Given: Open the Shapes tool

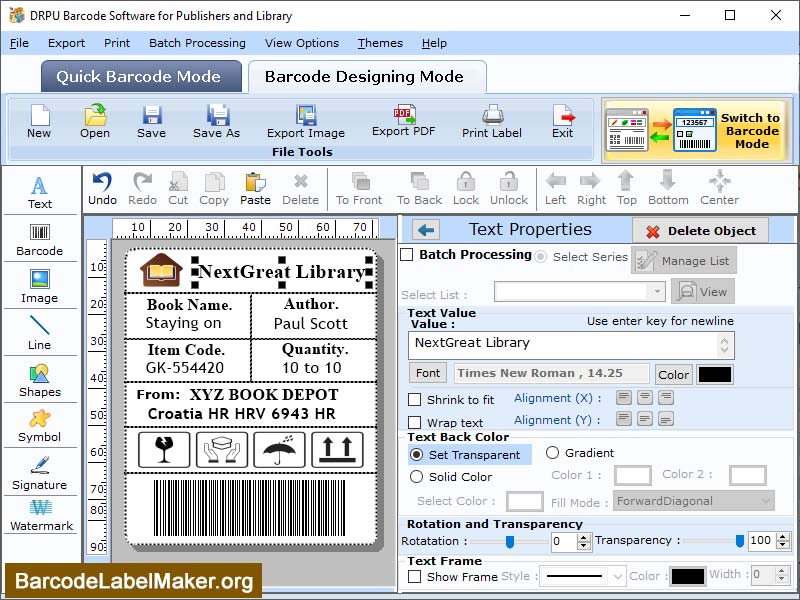Looking at the screenshot, I should [x=40, y=380].
